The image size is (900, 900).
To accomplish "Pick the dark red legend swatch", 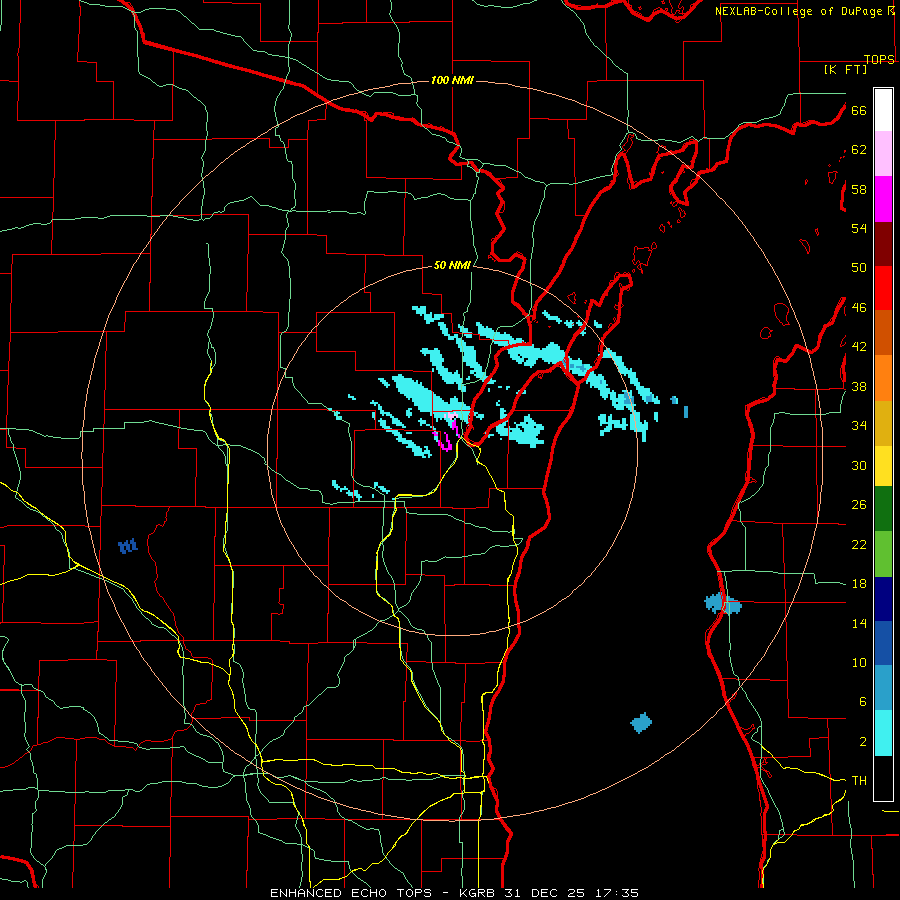I will [883, 244].
